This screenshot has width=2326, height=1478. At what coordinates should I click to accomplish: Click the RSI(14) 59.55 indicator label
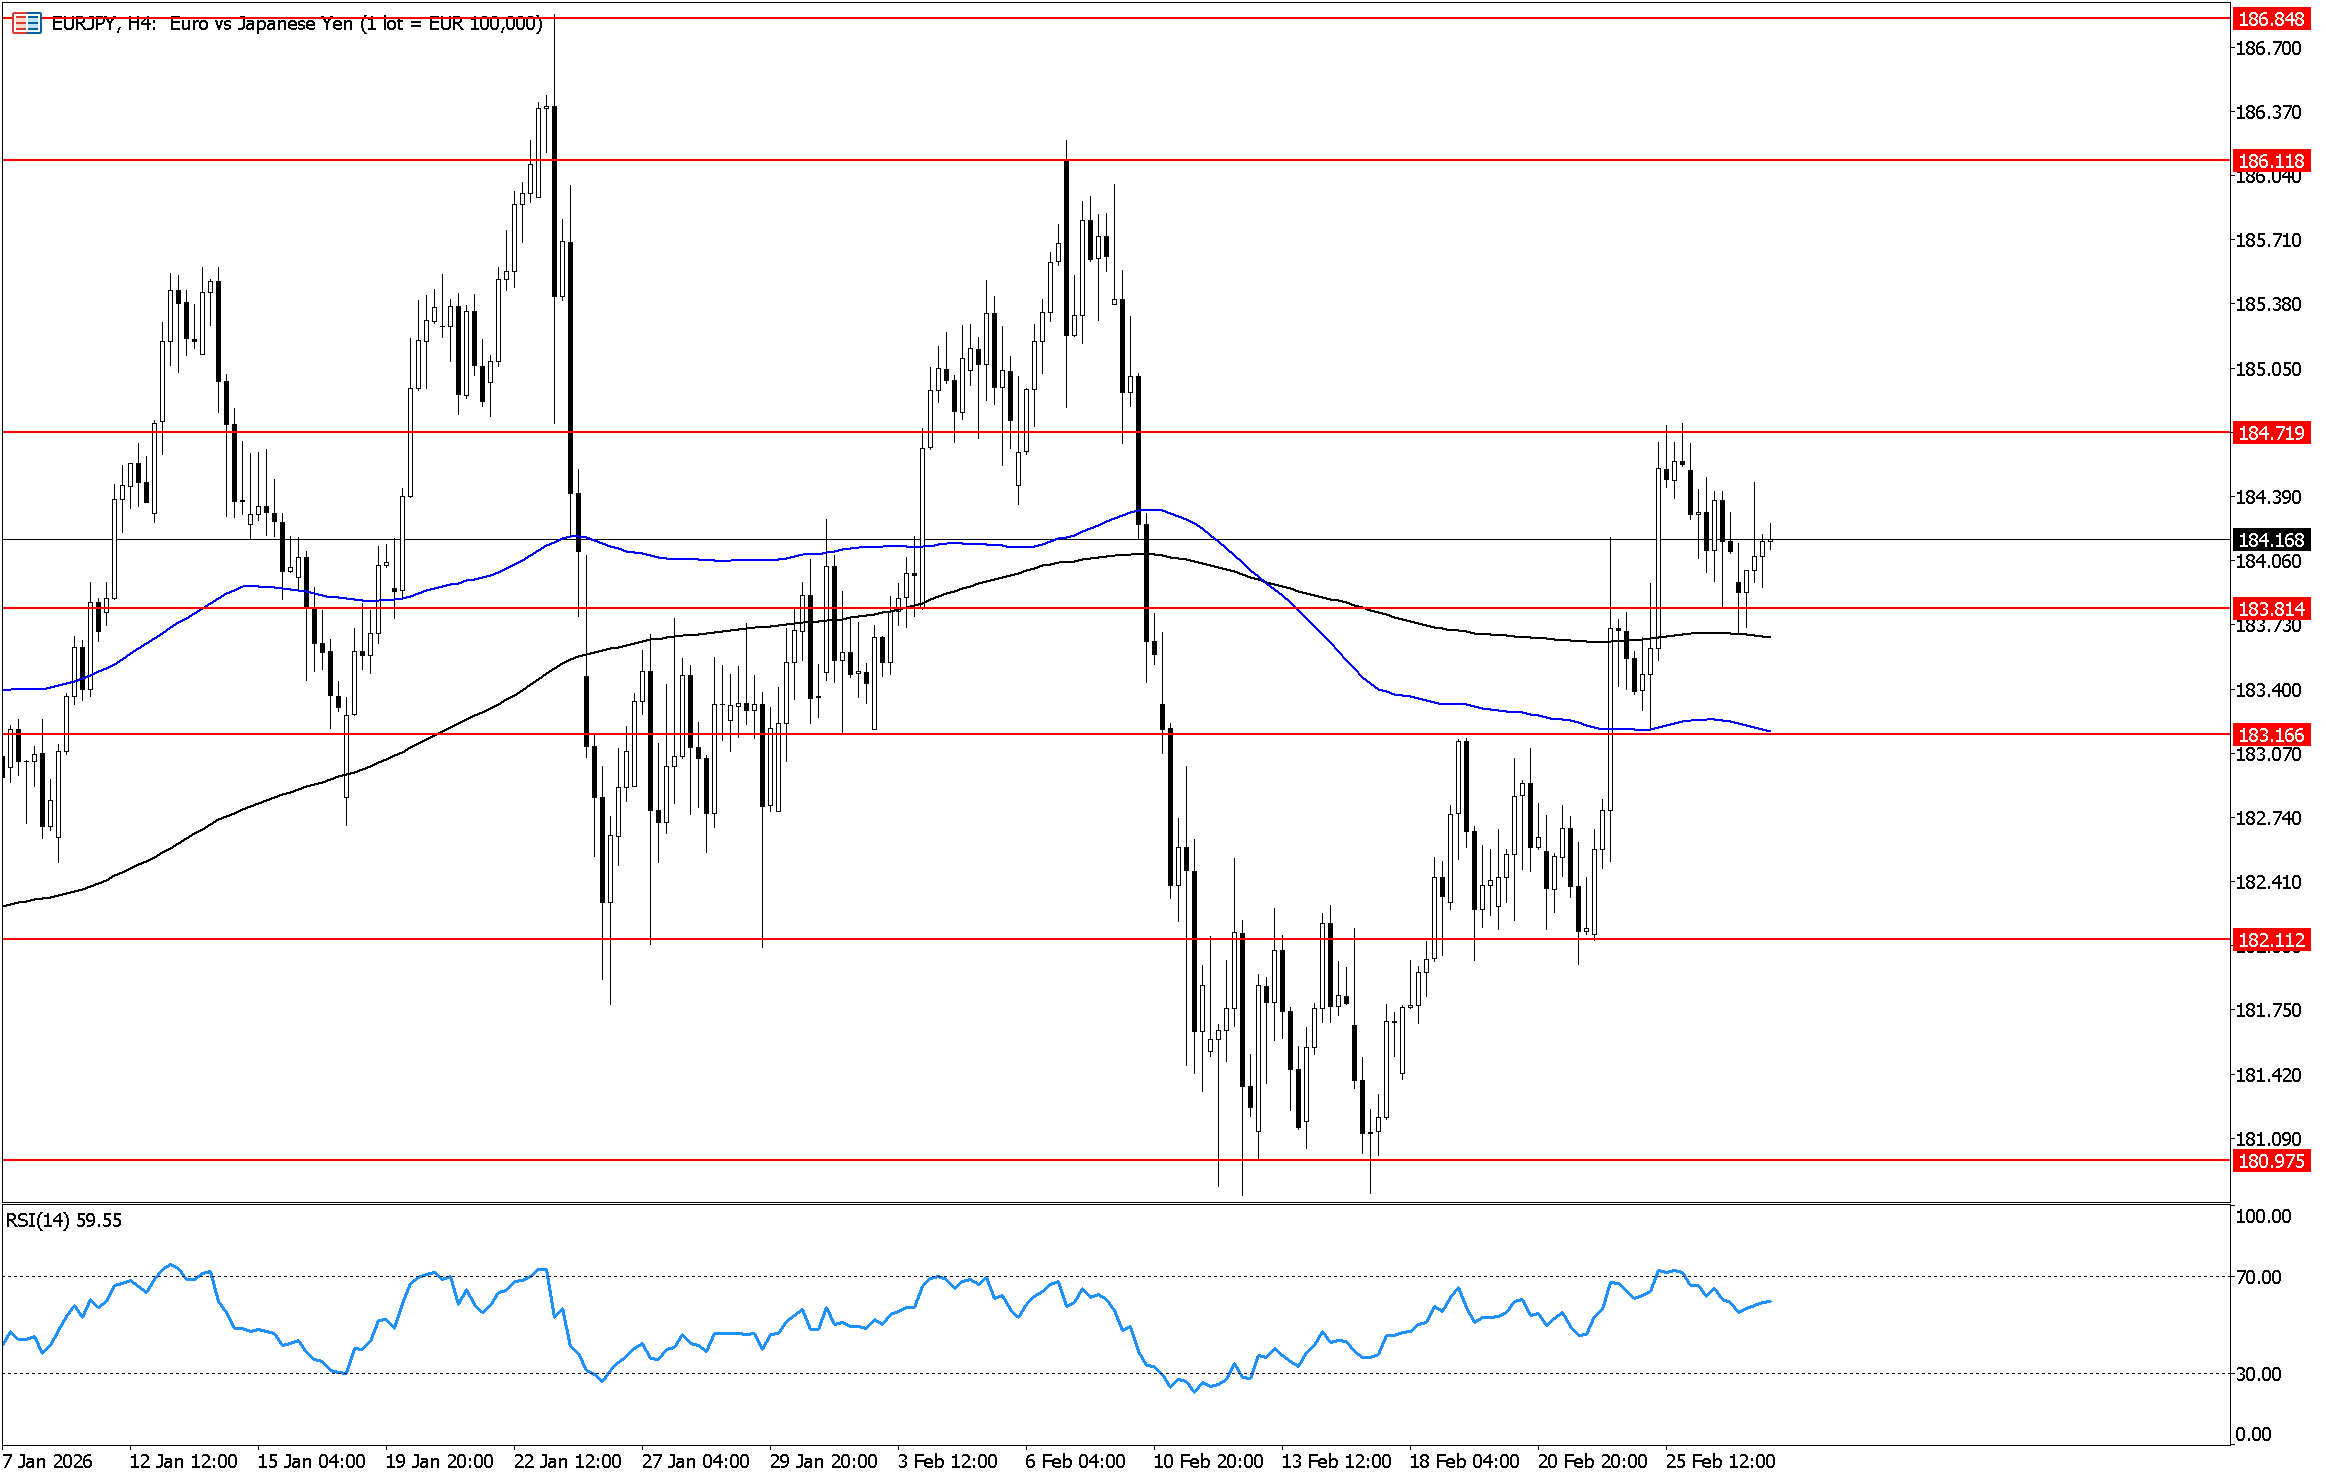(64, 1220)
